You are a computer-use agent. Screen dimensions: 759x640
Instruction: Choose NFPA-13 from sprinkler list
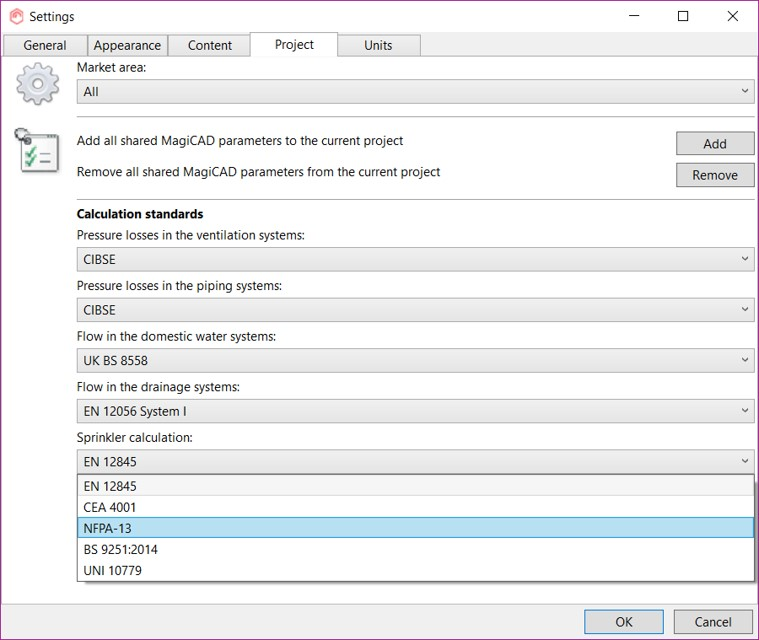point(415,528)
